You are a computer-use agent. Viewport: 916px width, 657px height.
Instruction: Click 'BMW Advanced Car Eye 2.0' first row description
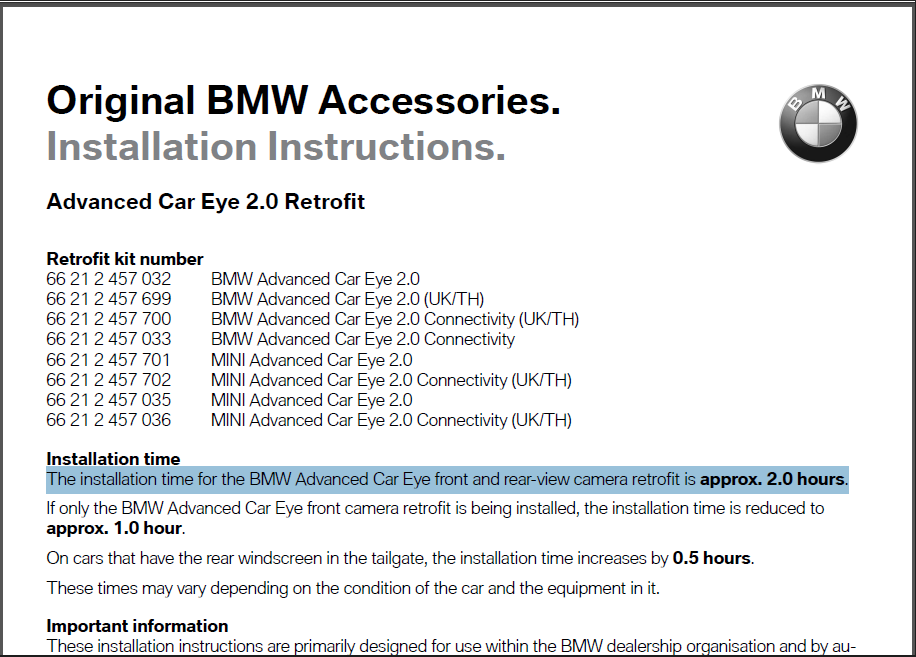point(315,279)
